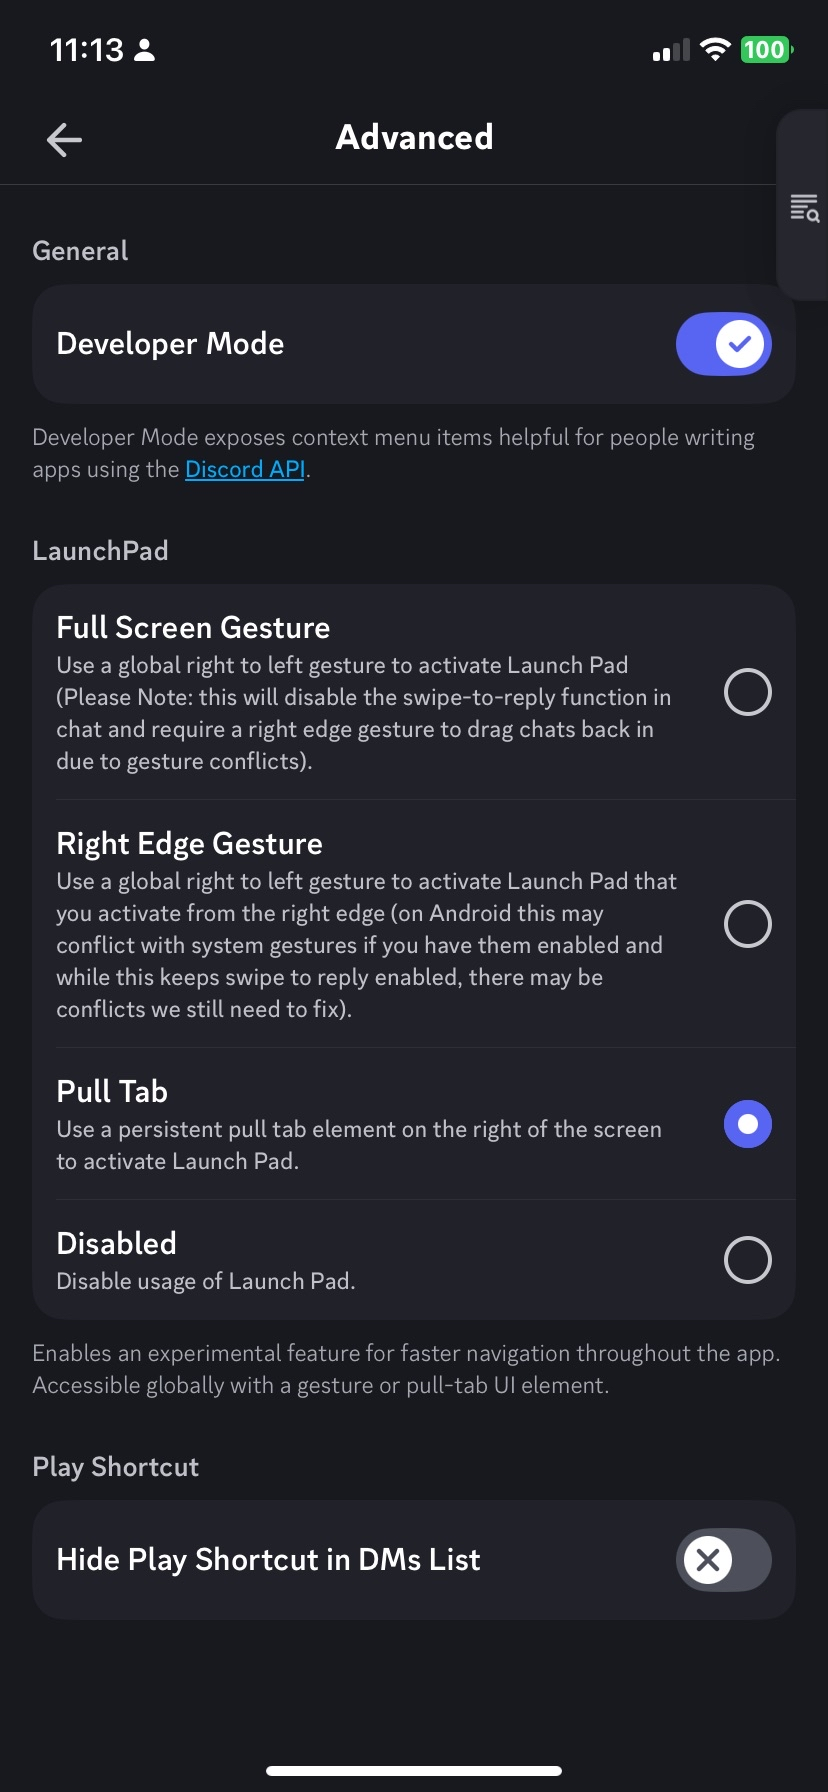Select the Disabled Launch Pad radio button
This screenshot has width=828, height=1792.
748,1260
